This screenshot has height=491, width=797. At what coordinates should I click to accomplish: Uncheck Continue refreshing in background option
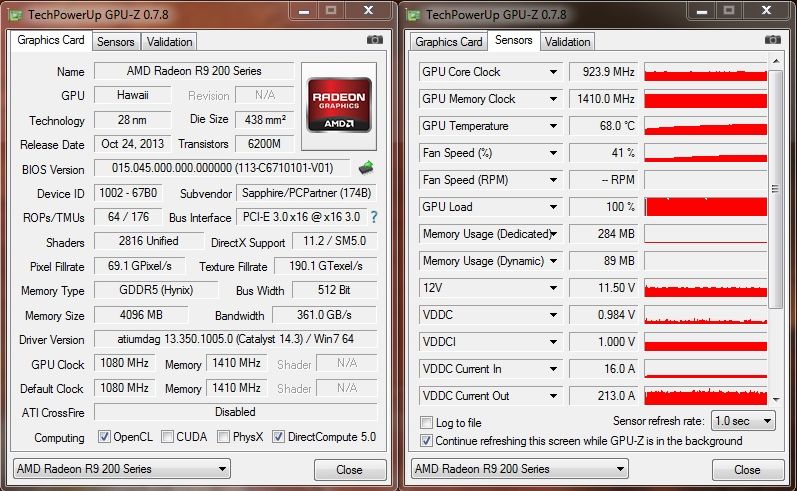428,441
